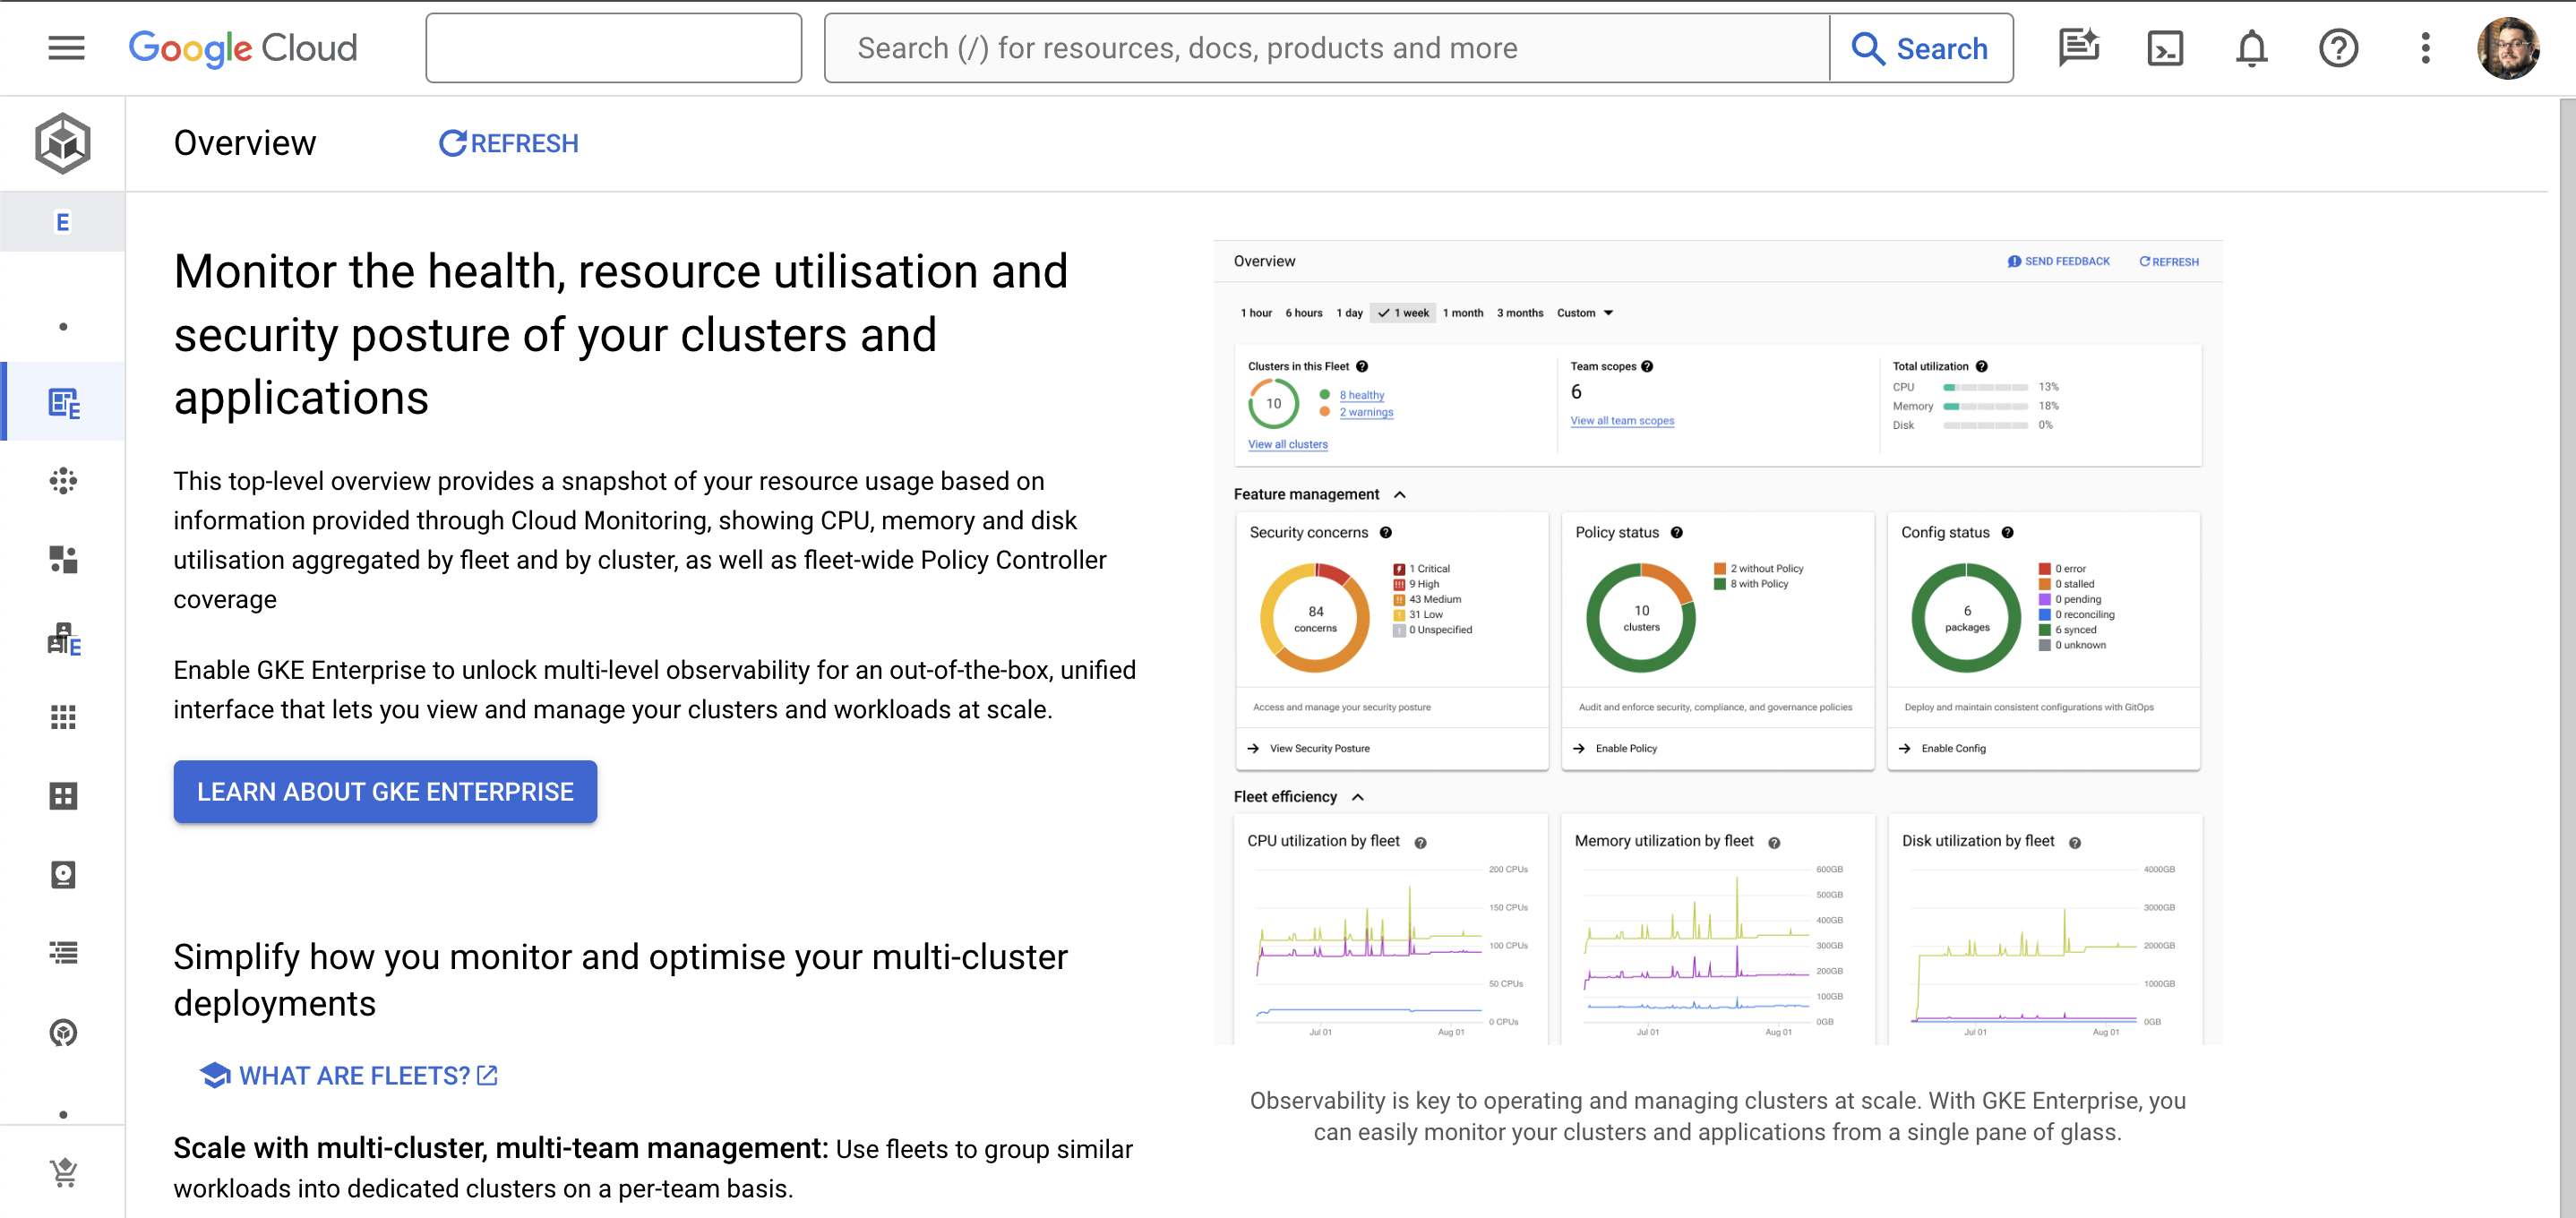Click '2 warnings' in the preview image
Screen dimensions: 2576x1218
[1366, 412]
